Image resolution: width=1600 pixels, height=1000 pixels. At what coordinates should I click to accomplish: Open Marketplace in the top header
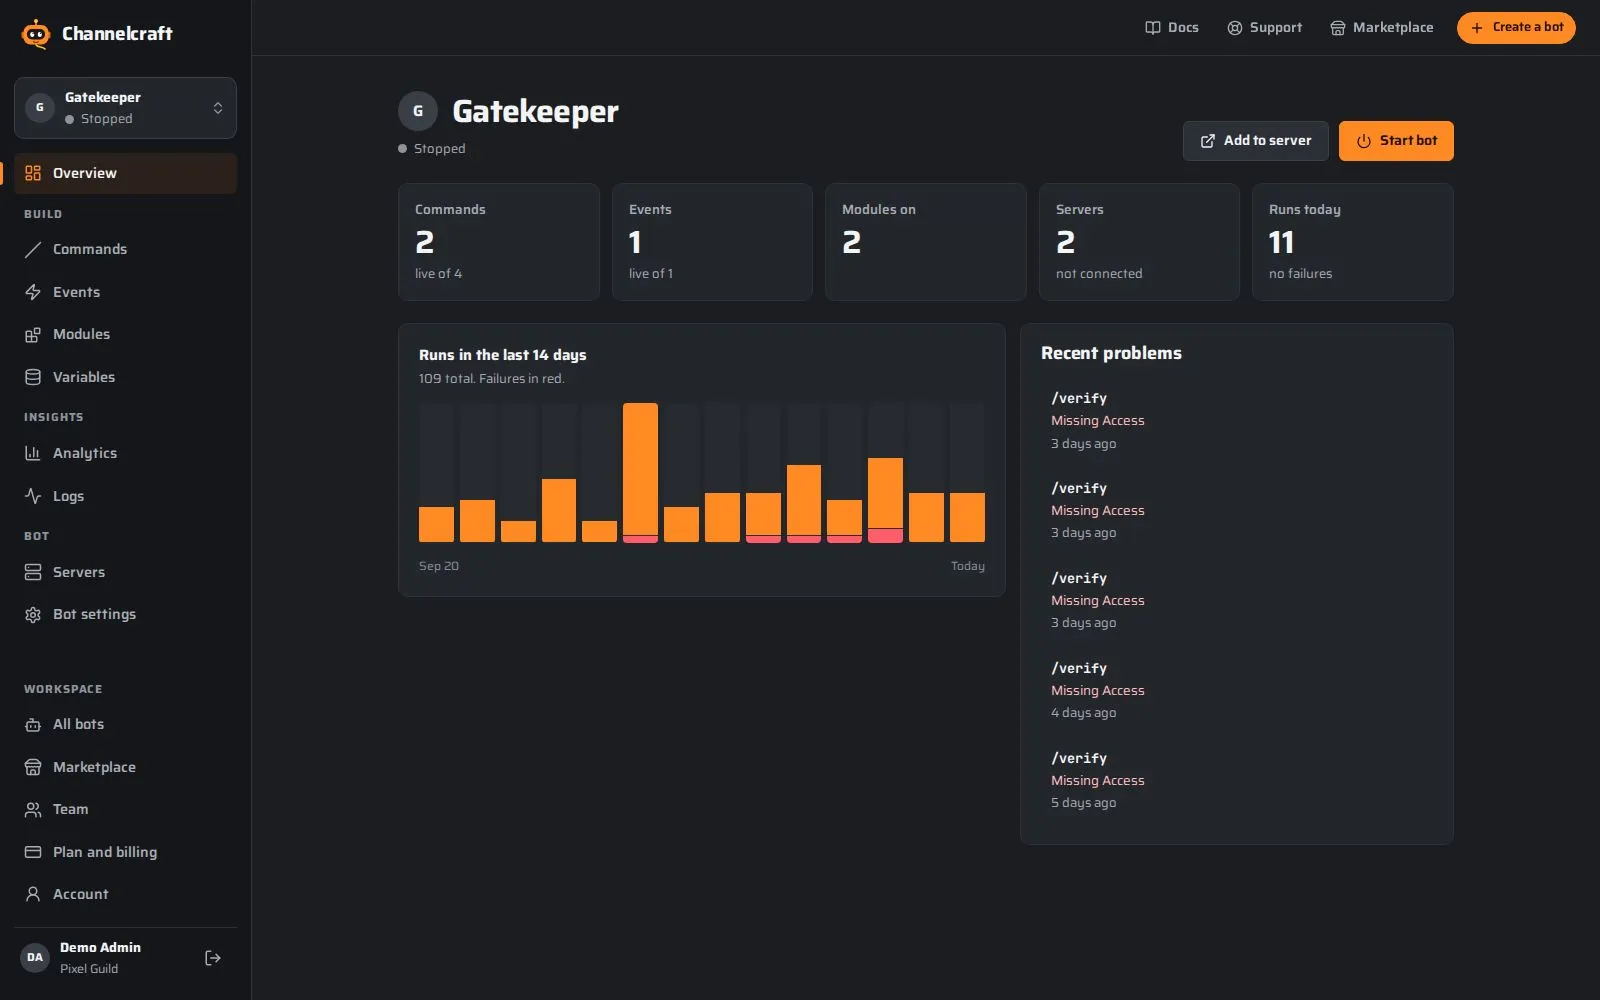(1381, 28)
